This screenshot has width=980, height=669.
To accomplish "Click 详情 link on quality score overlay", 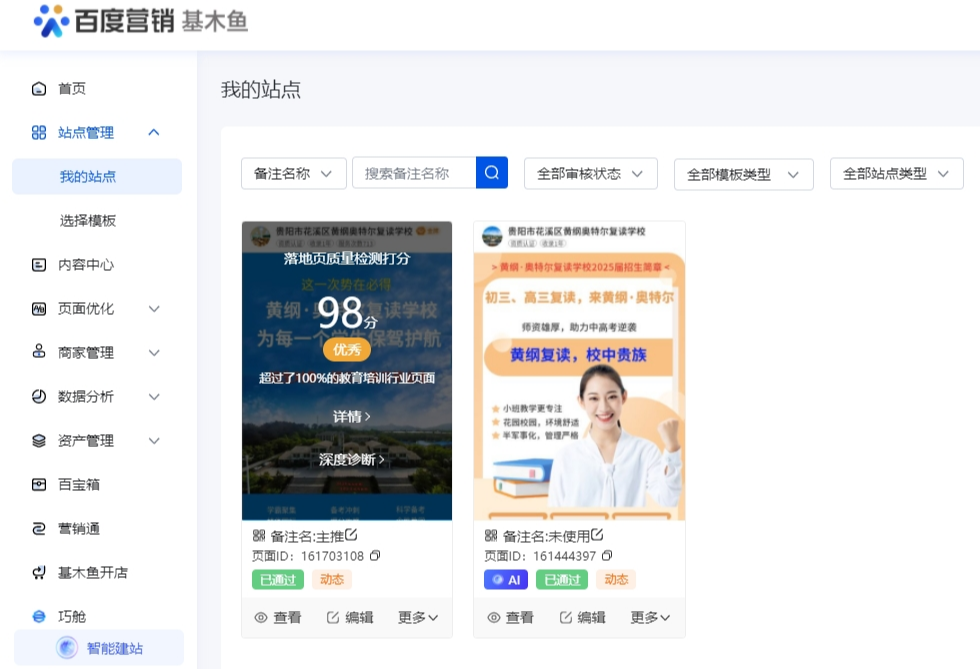I will point(351,416).
